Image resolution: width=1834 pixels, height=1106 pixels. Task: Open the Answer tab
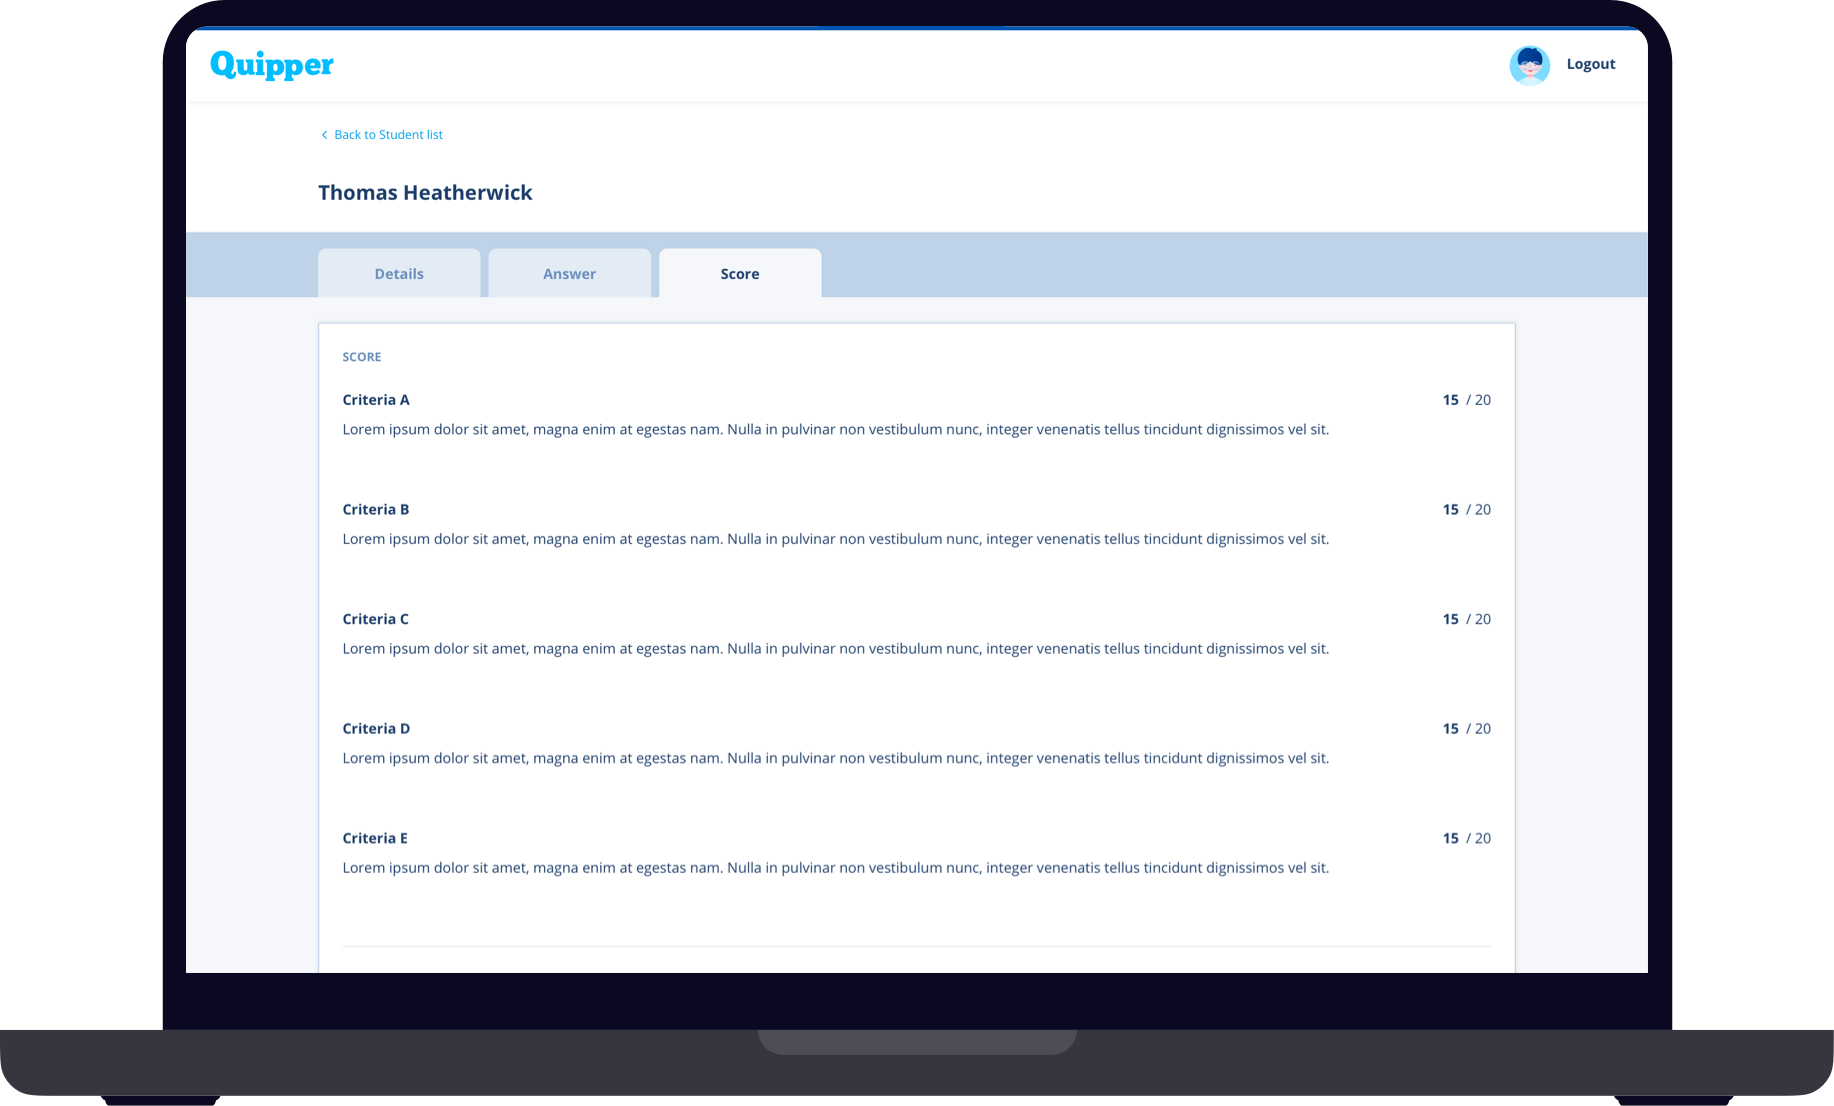(x=569, y=274)
